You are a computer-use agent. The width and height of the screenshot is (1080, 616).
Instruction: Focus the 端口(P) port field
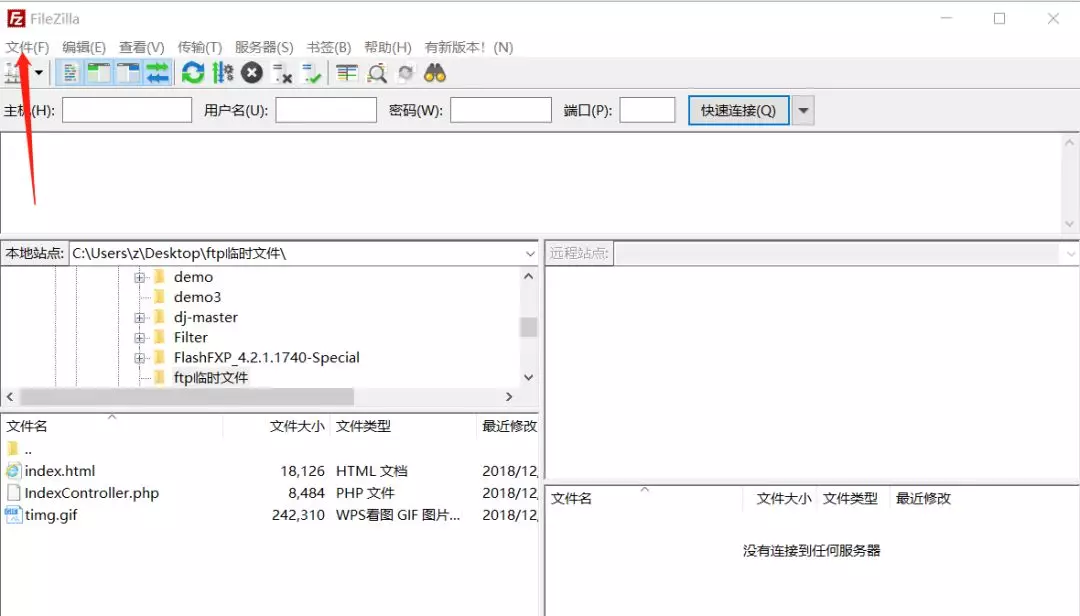[x=647, y=110]
